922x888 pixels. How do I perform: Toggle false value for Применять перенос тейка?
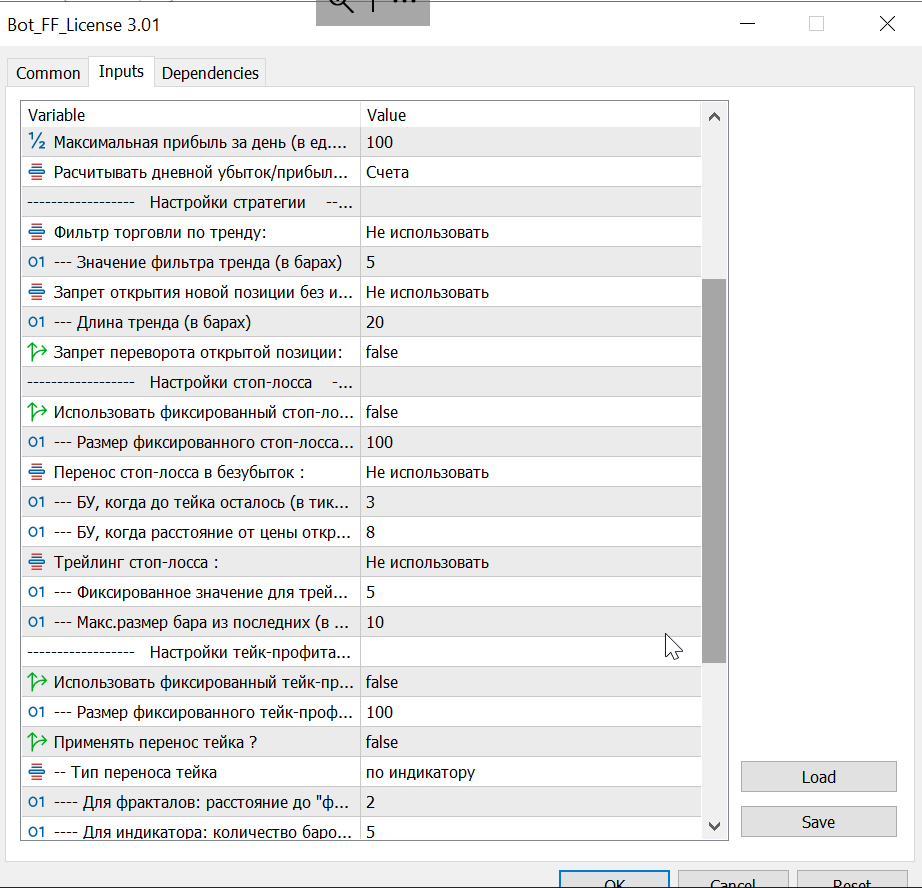coord(530,742)
